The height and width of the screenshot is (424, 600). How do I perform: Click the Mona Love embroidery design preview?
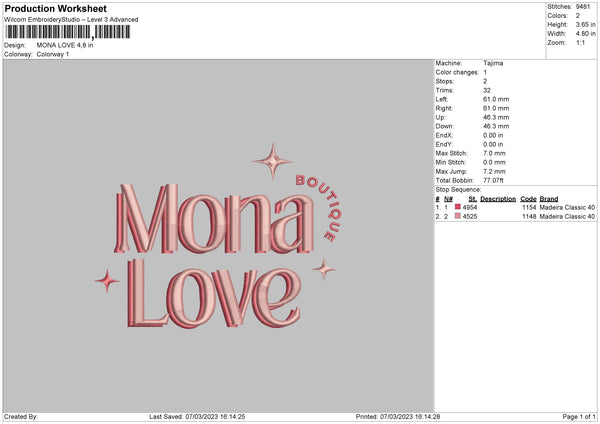pyautogui.click(x=218, y=236)
